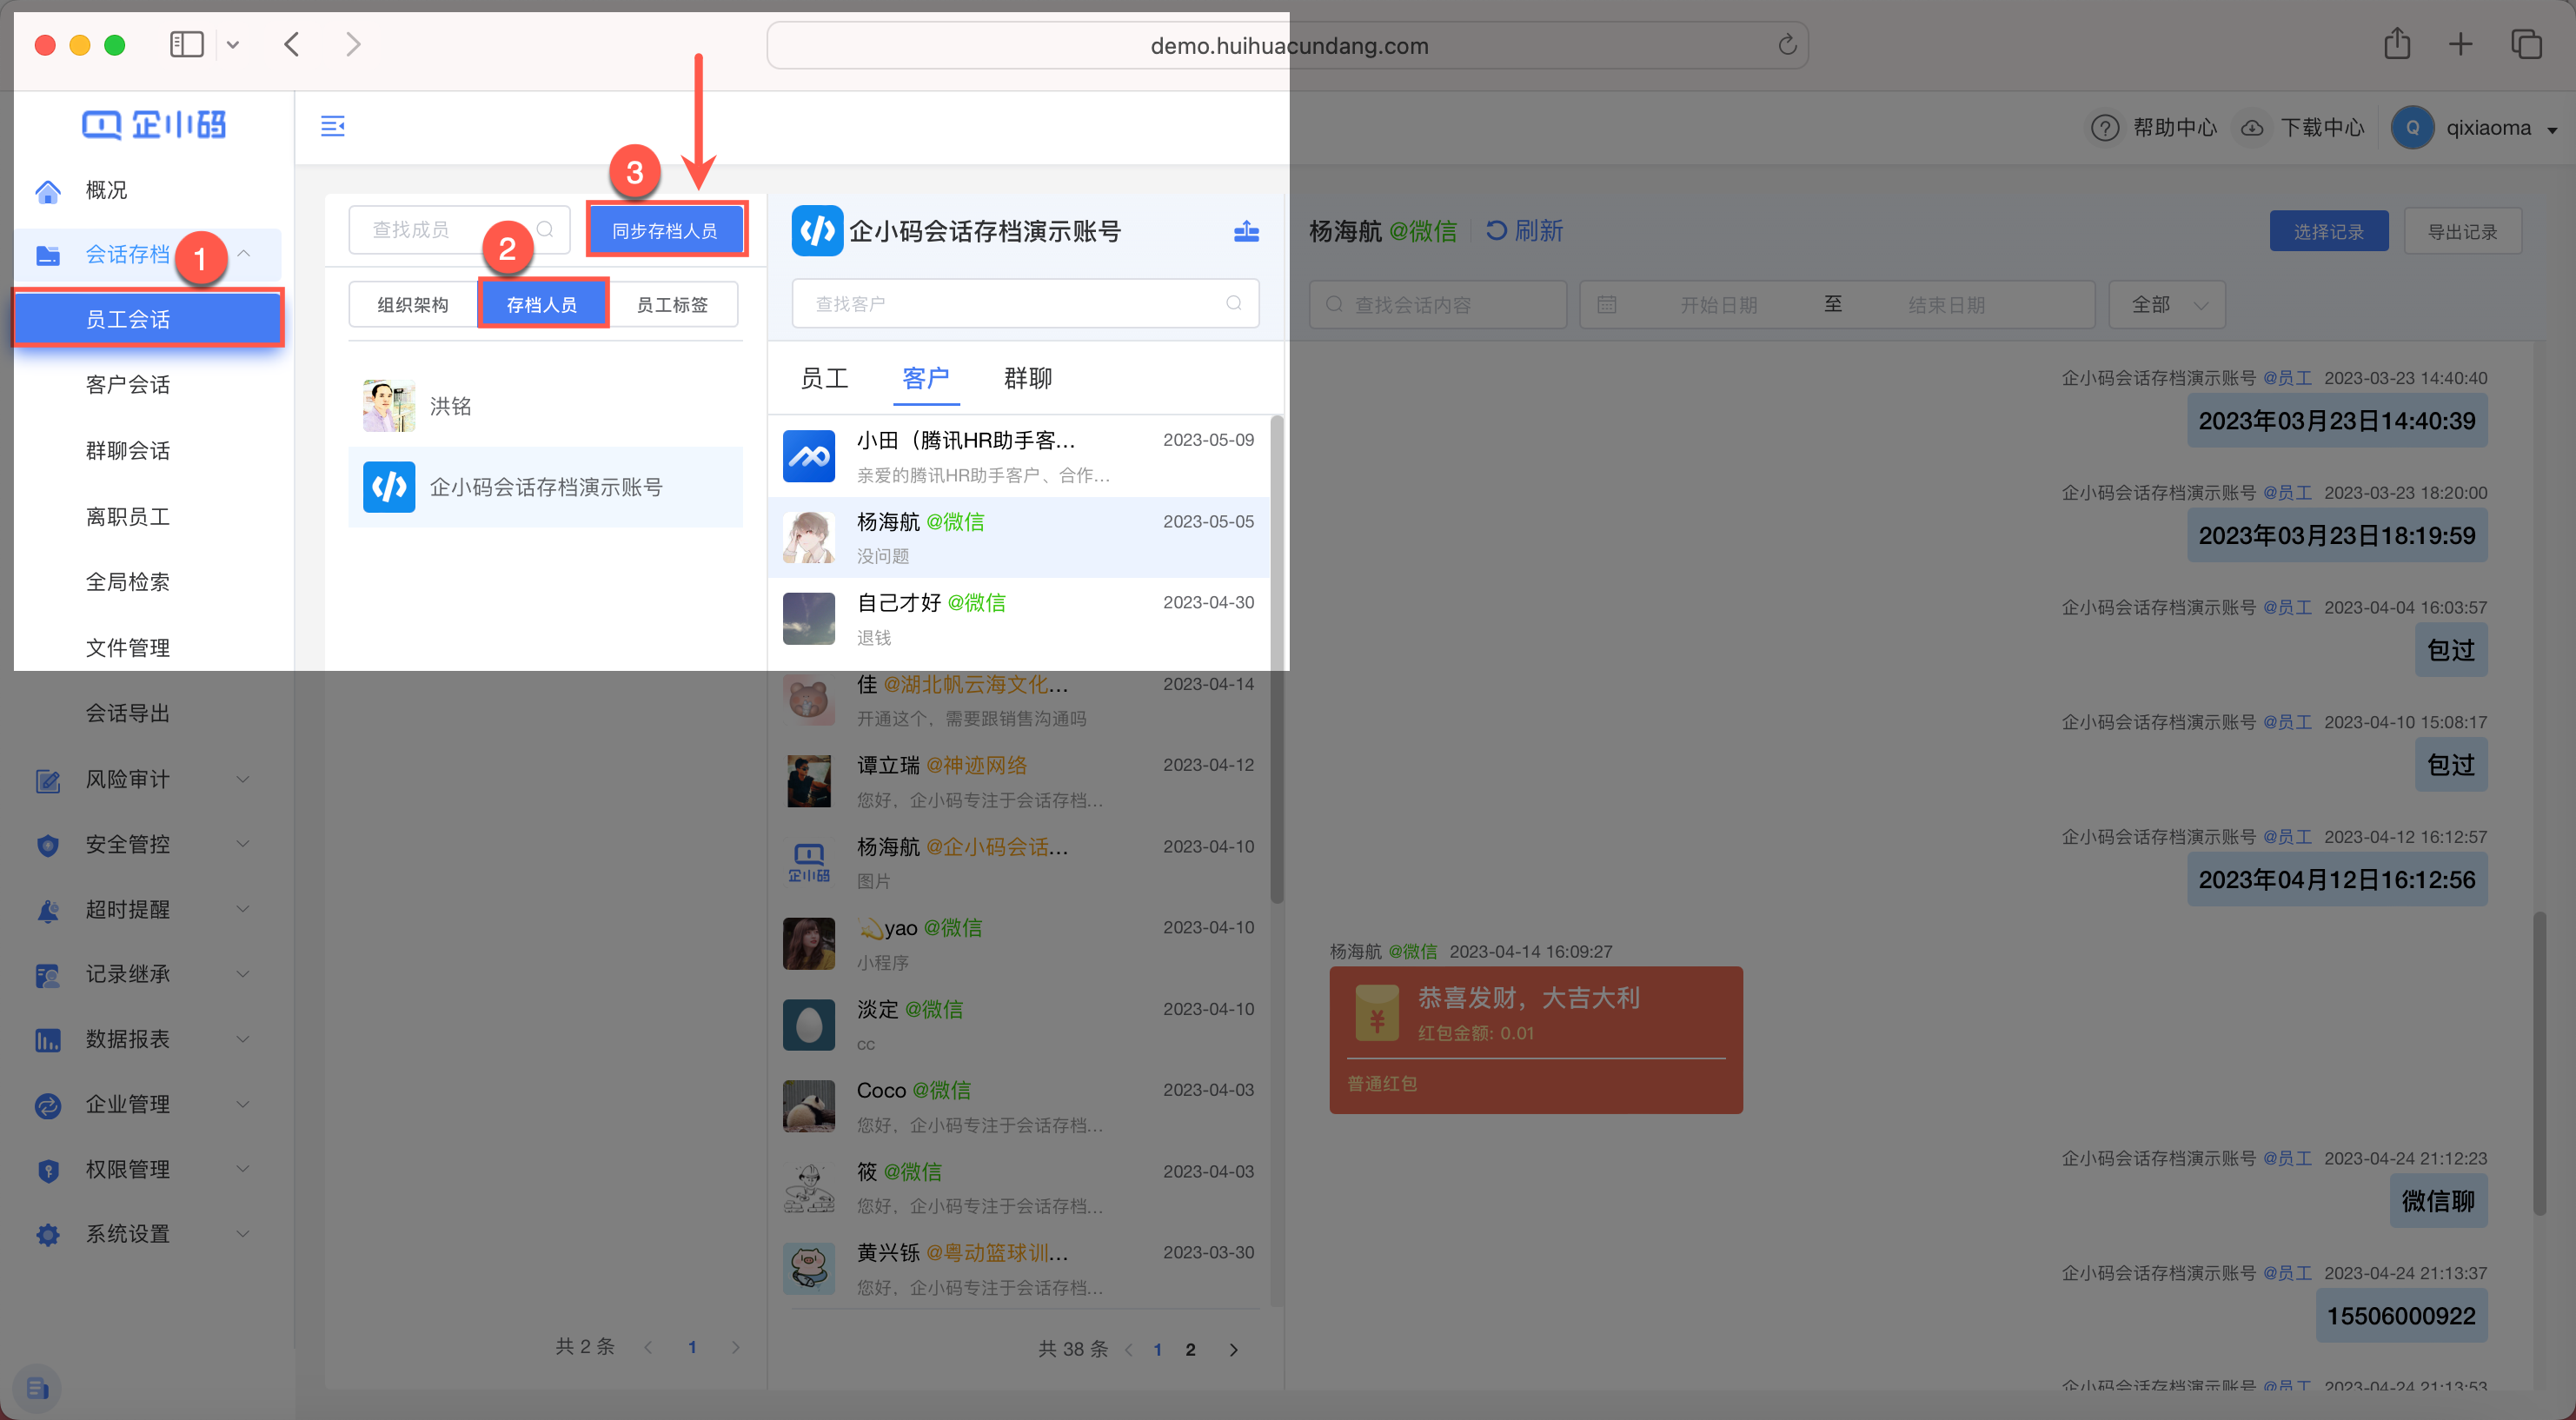2576x1420 pixels.
Task: Click the 记录继承 icon
Action: coord(48,975)
